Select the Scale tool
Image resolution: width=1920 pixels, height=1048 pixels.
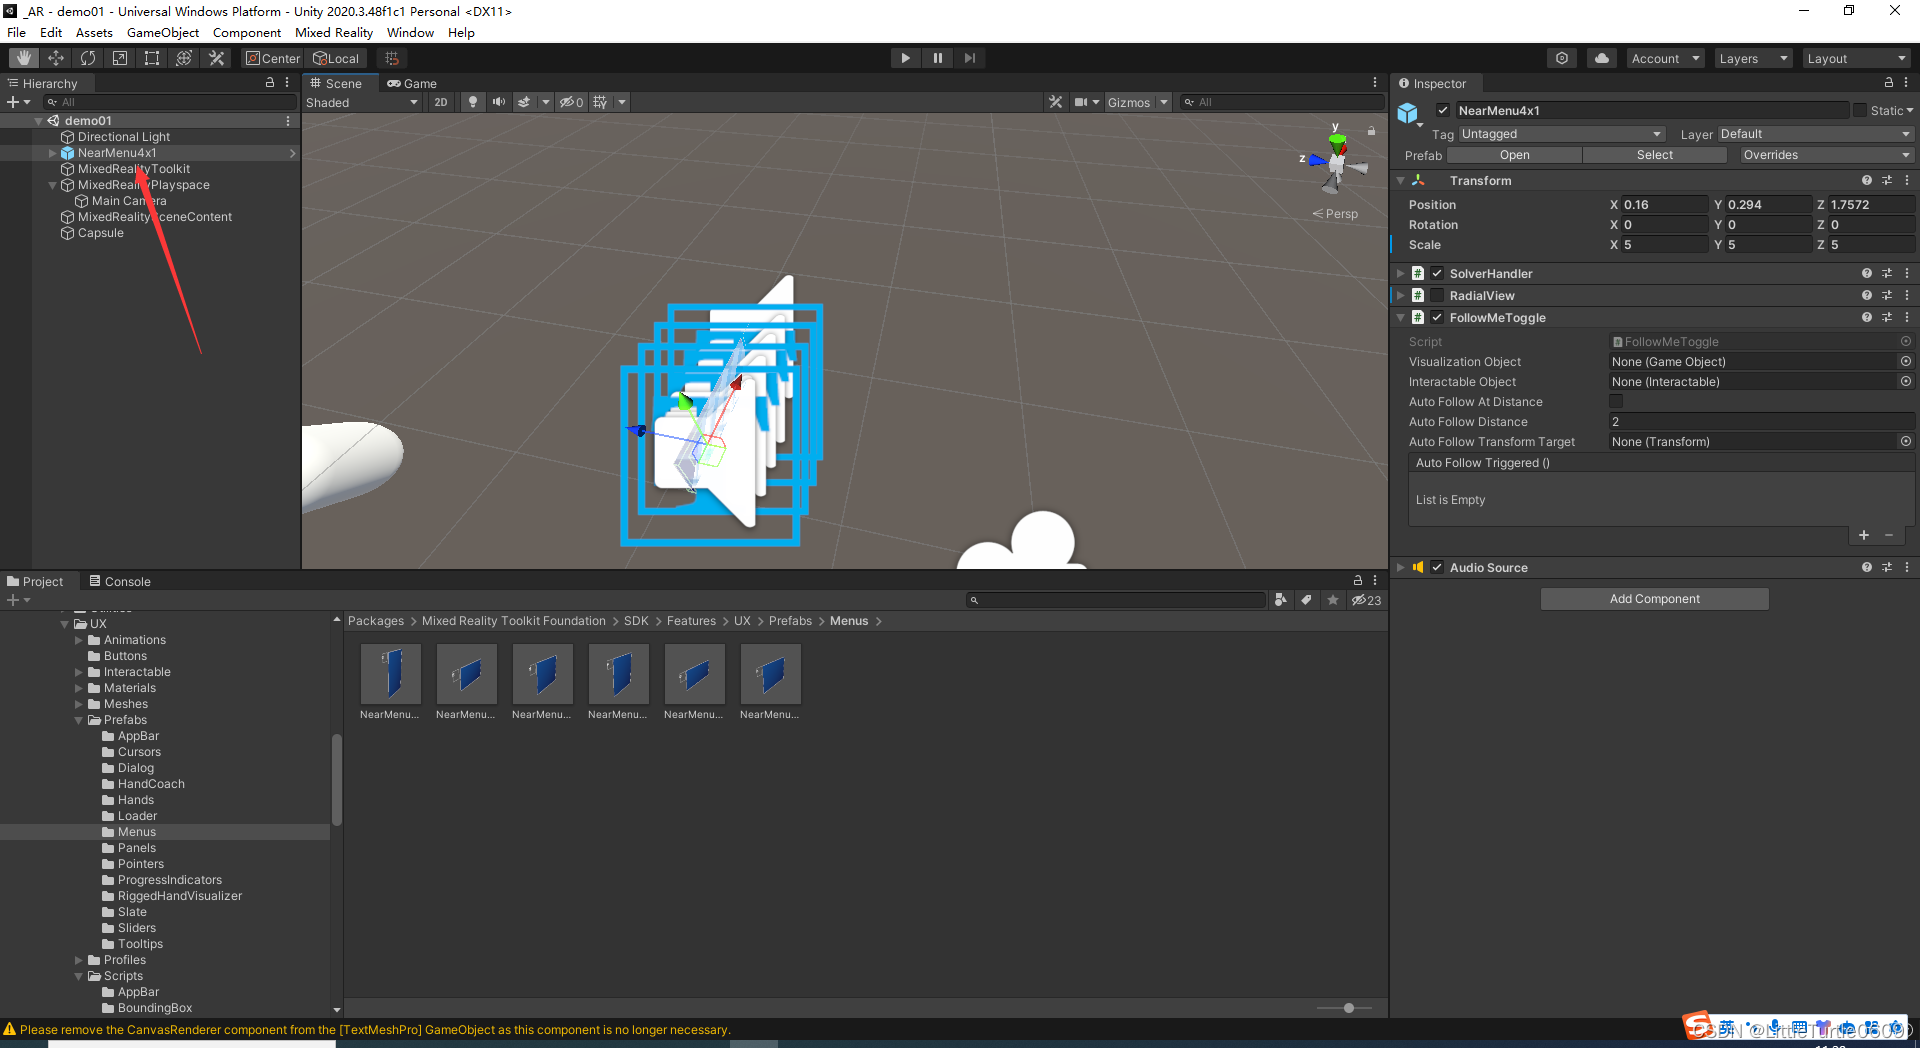[120, 58]
